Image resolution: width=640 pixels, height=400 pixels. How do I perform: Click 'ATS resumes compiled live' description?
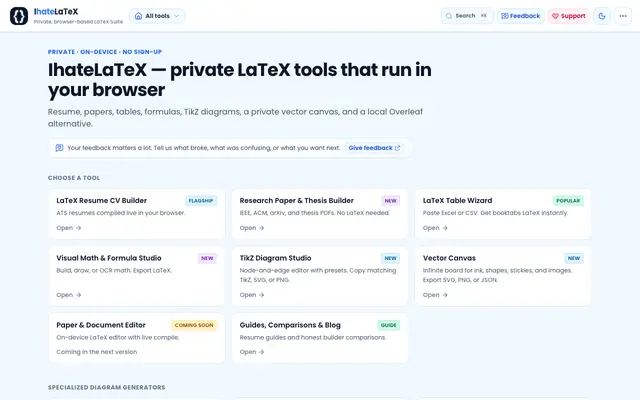point(121,213)
